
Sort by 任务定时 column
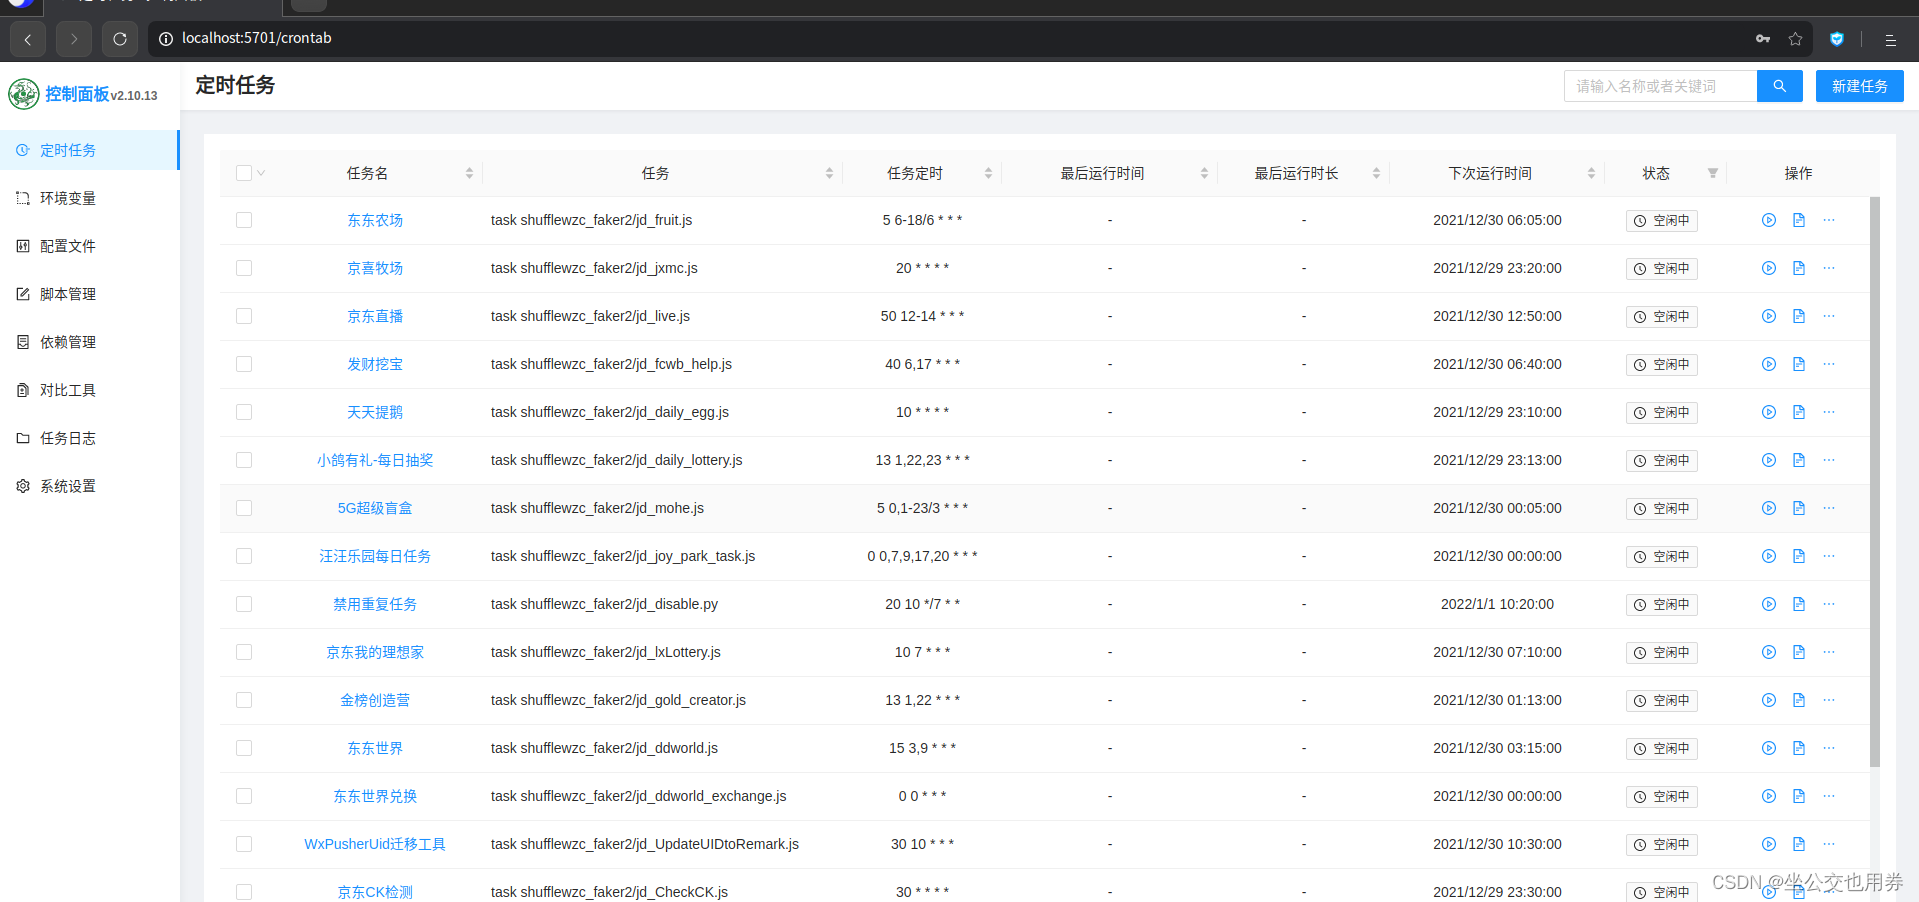[x=988, y=173]
